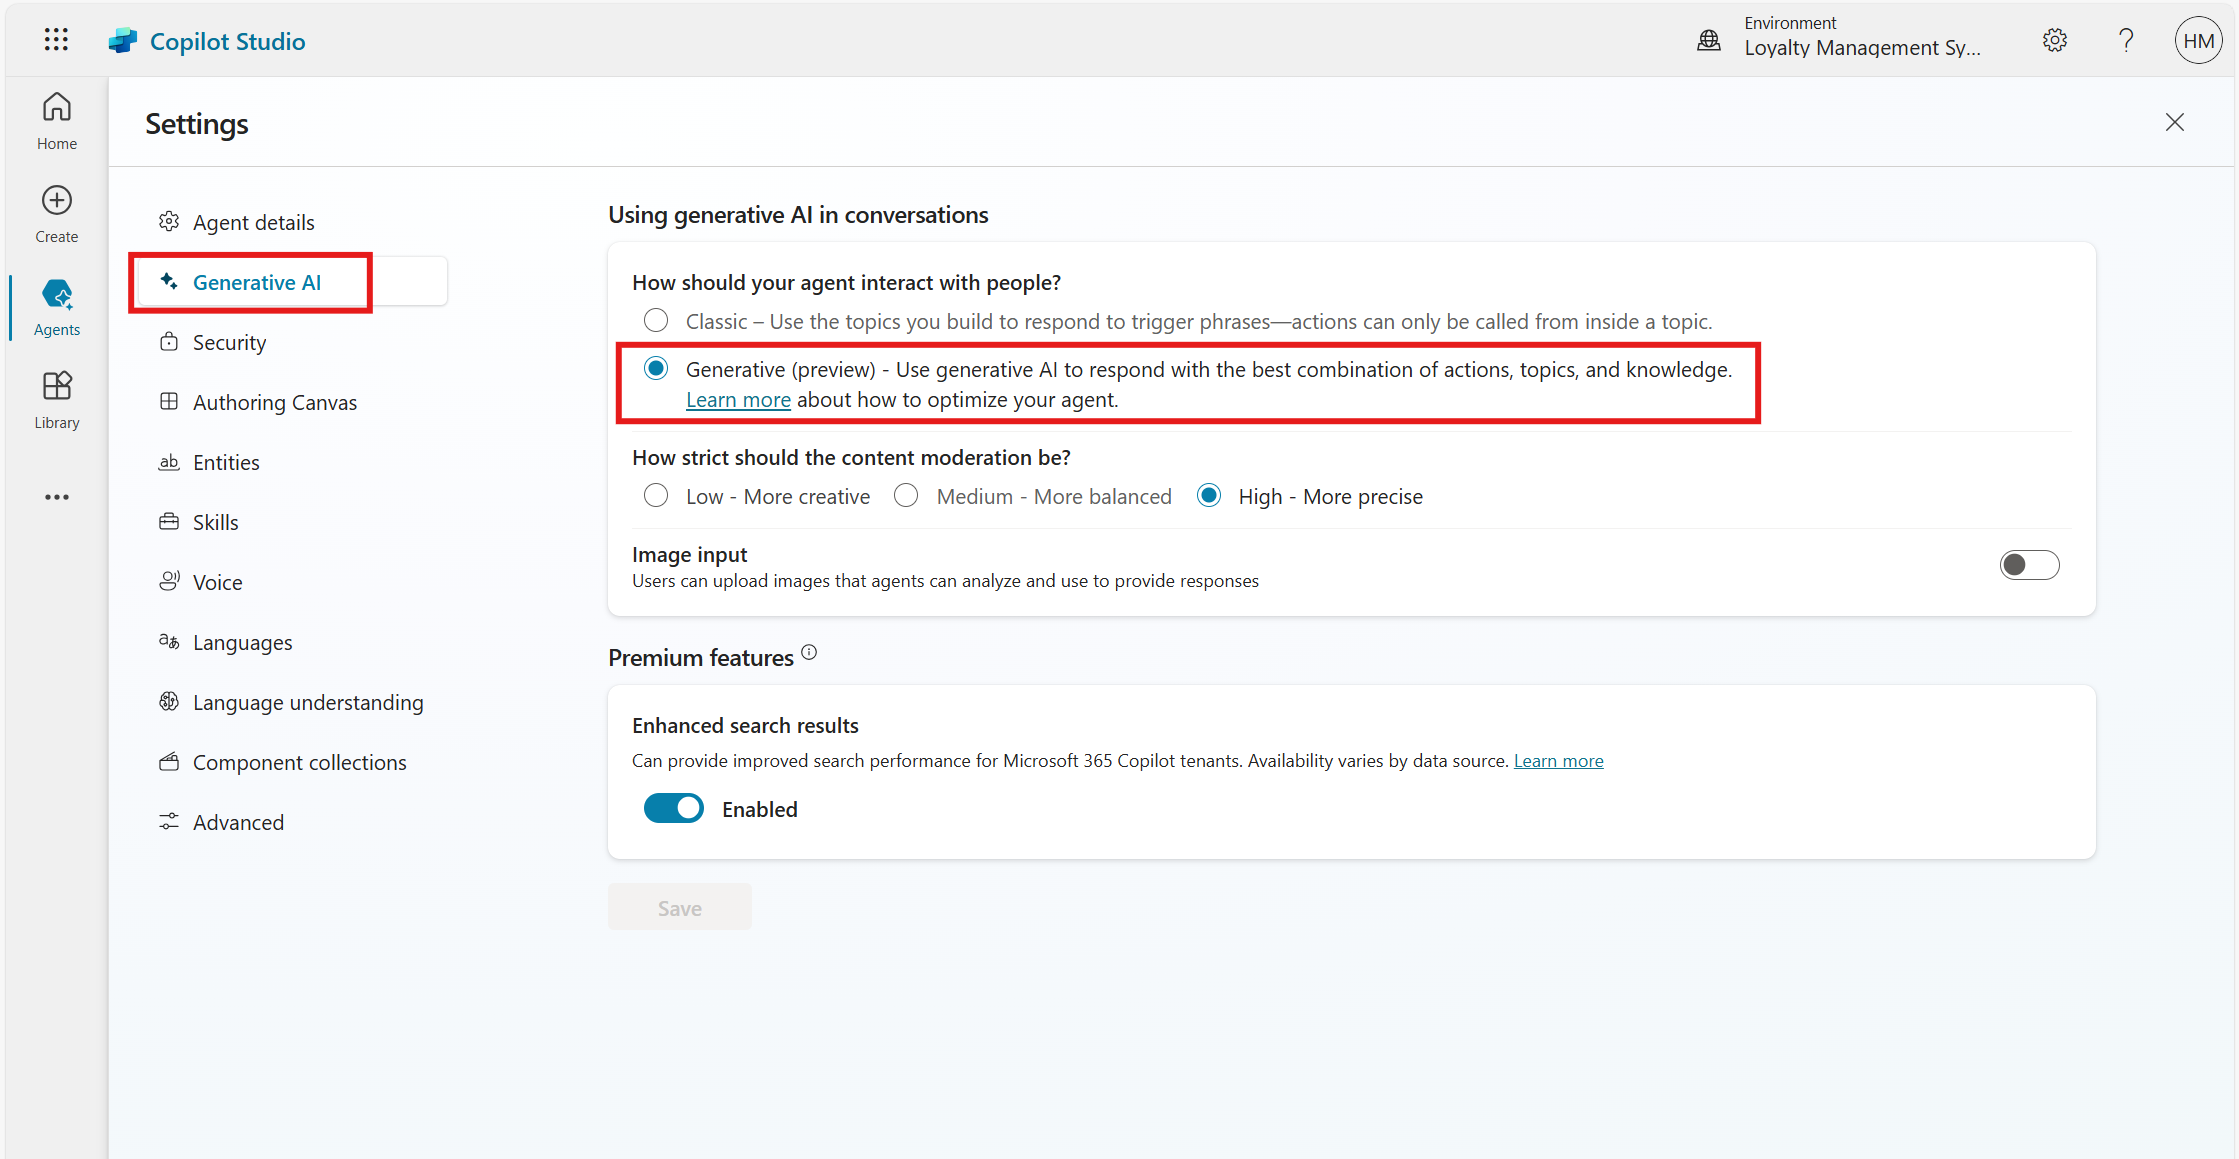
Task: Open the Library sidebar icon
Action: point(57,399)
